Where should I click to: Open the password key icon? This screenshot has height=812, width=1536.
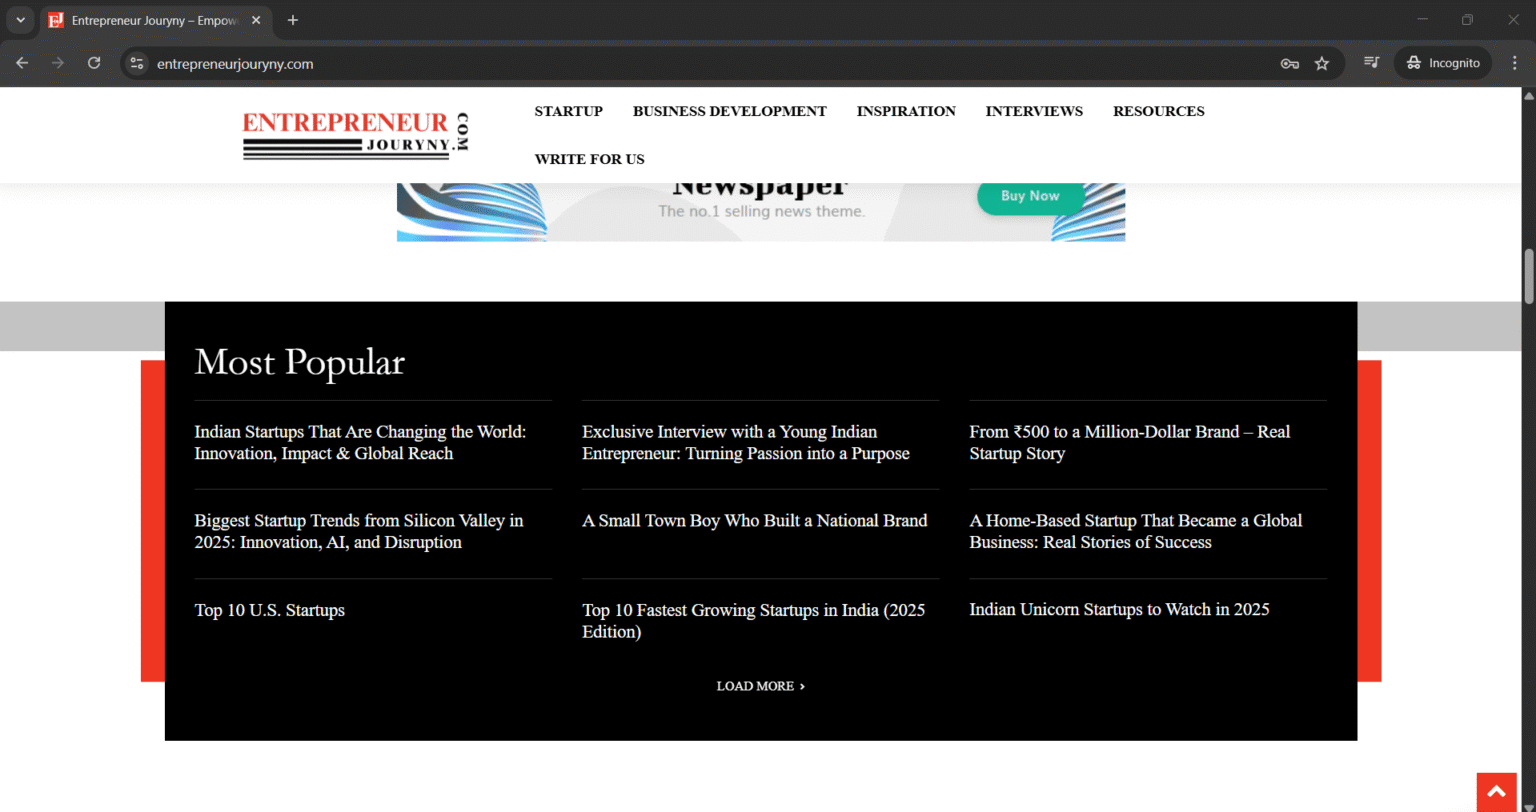(1289, 63)
